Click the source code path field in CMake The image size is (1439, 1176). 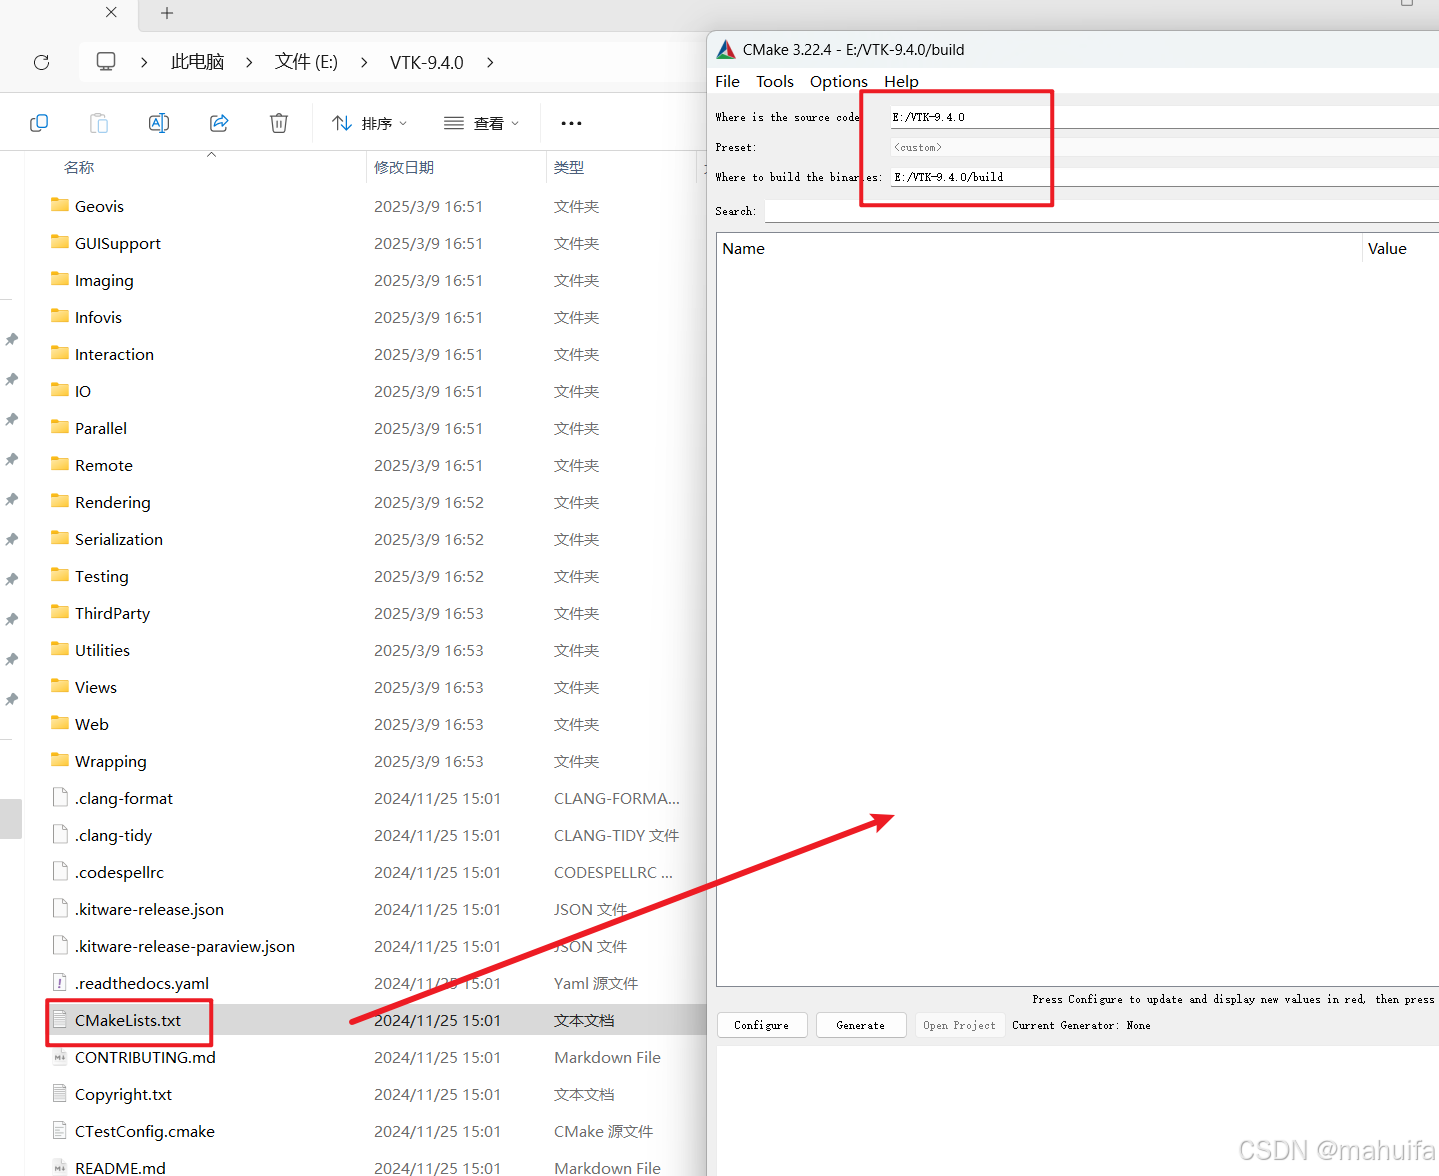click(x=1165, y=117)
